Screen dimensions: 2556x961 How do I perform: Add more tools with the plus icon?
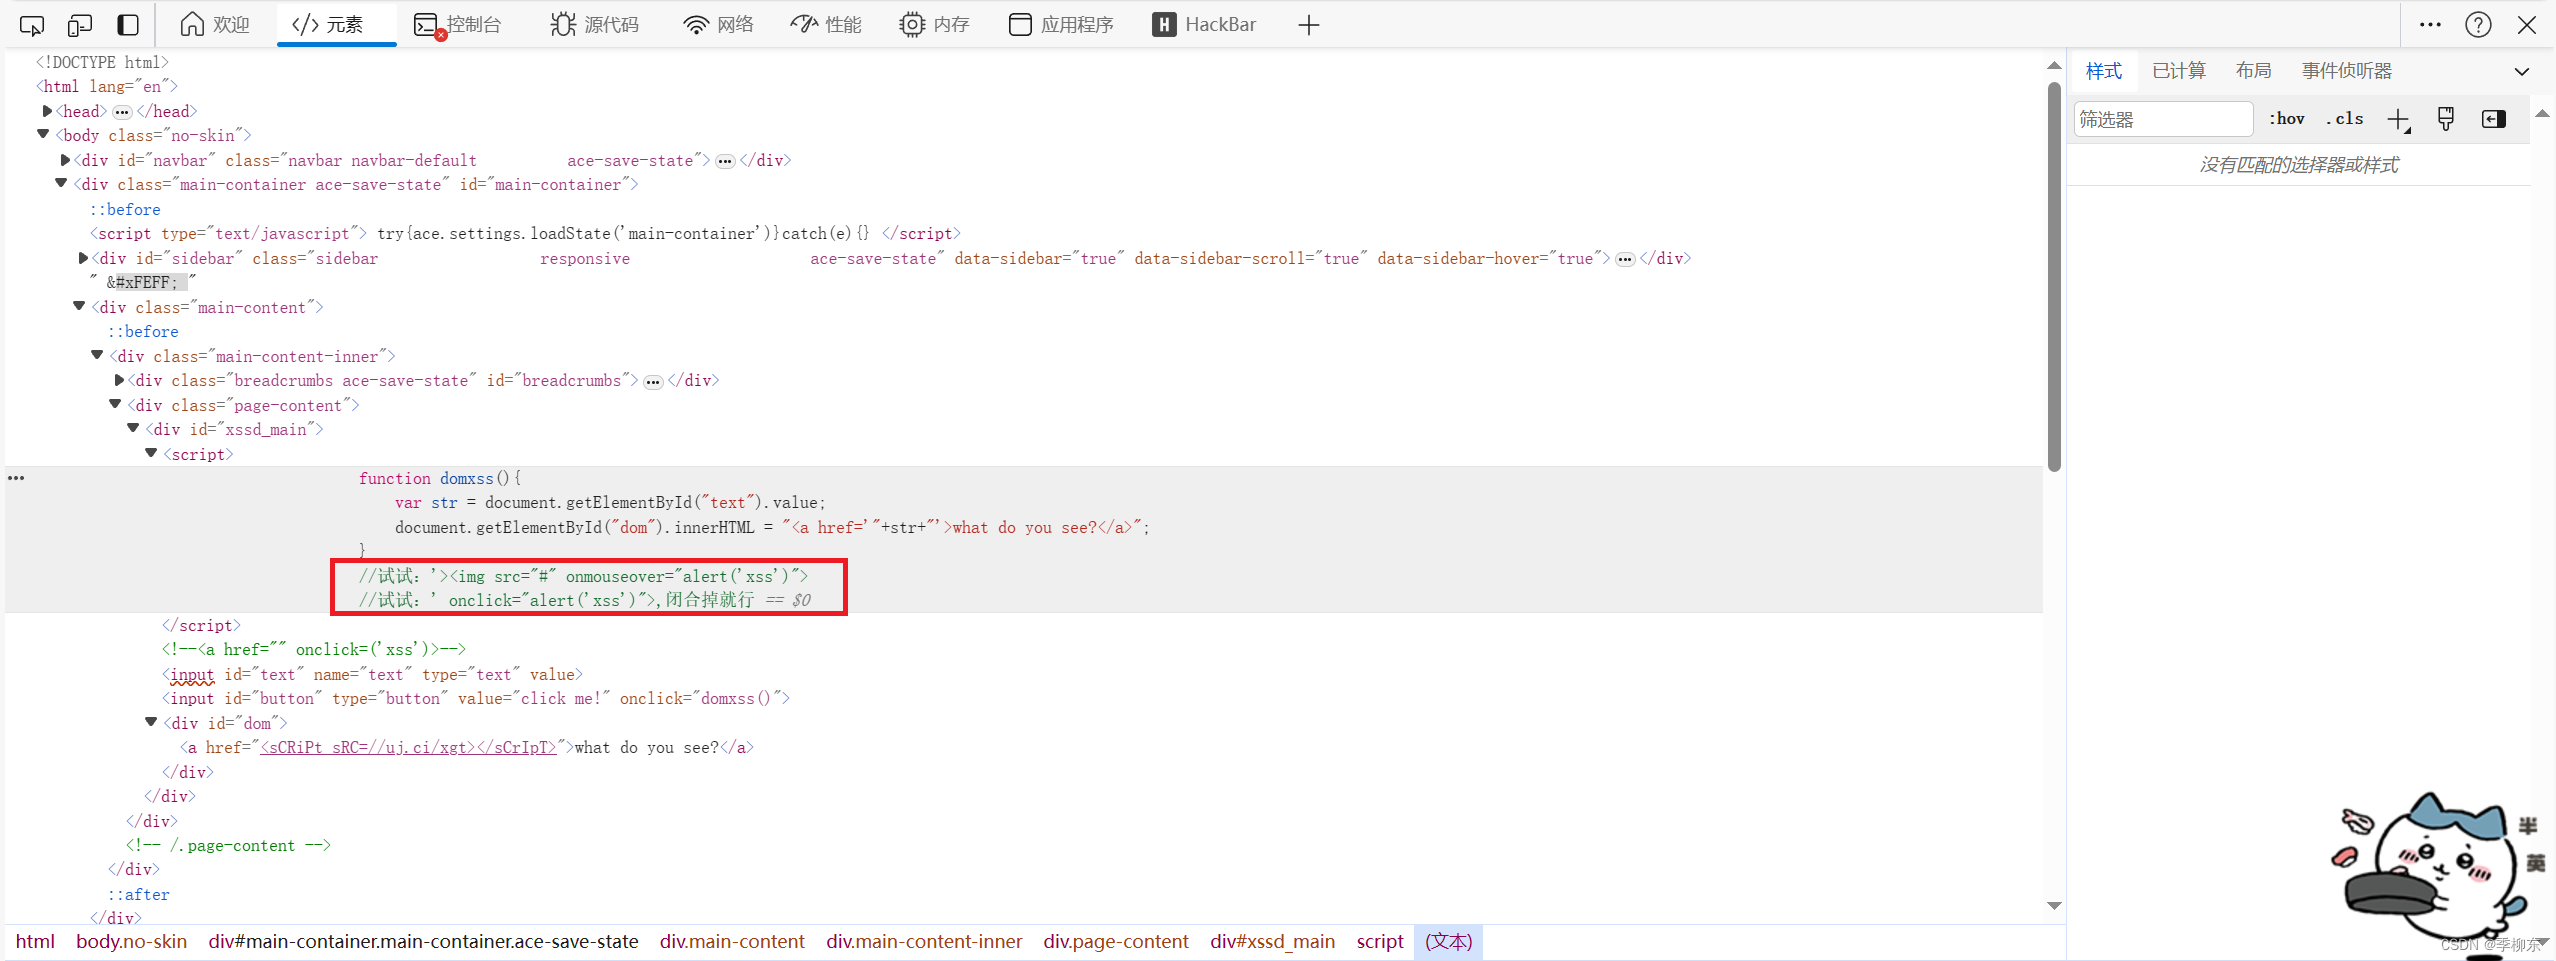pyautogui.click(x=1309, y=25)
